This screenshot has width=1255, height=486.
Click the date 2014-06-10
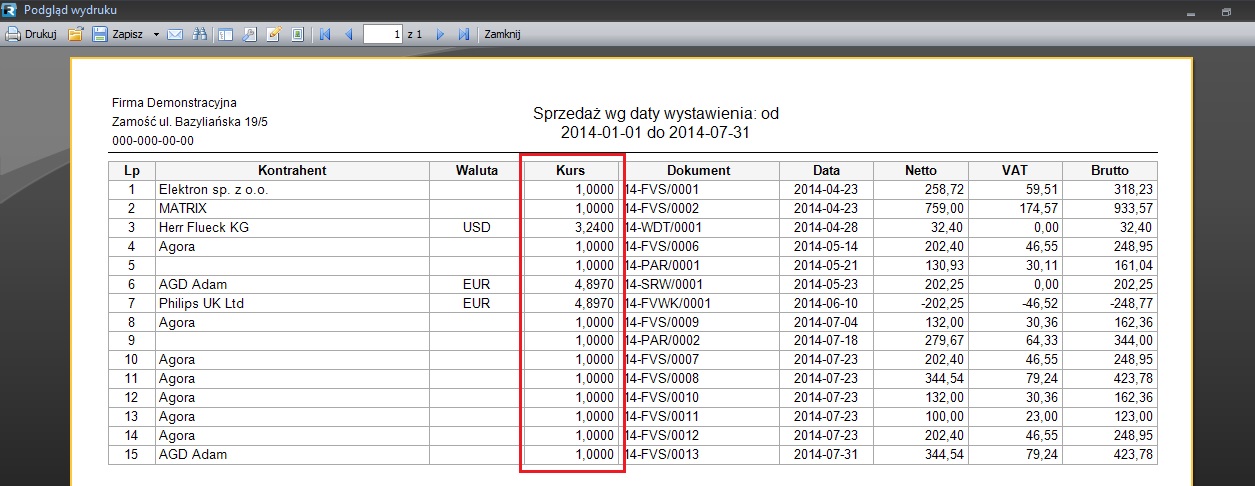826,302
